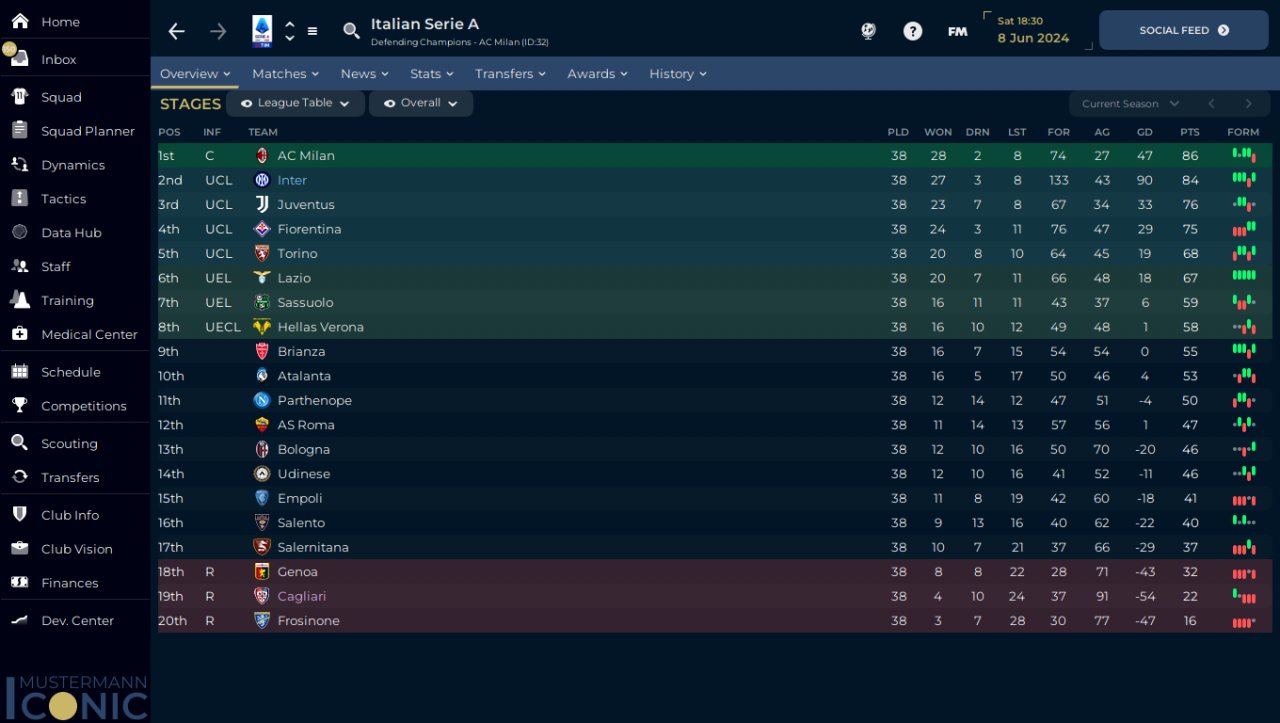Open the Data Hub section

(x=71, y=233)
